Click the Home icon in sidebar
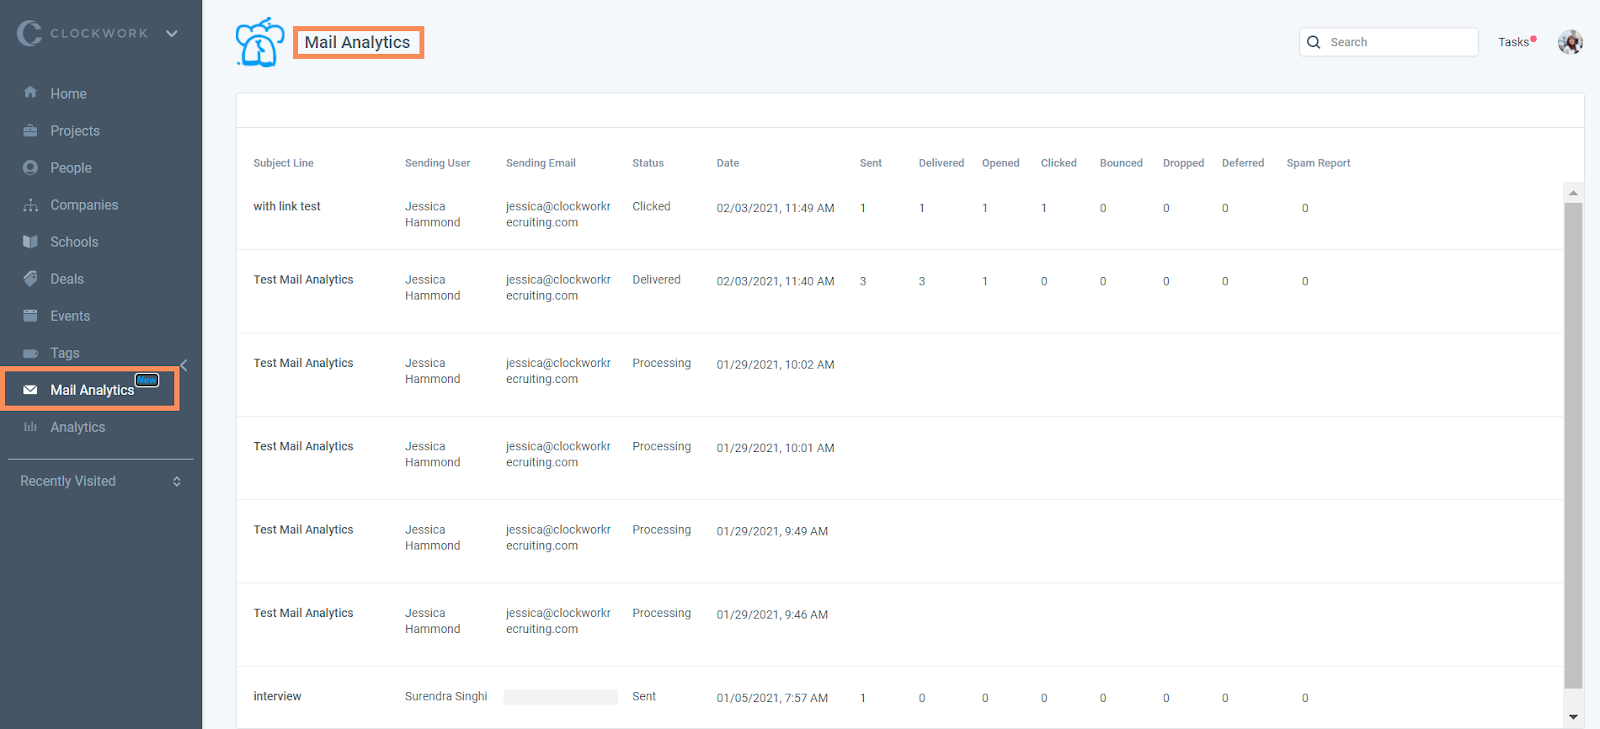 (30, 93)
